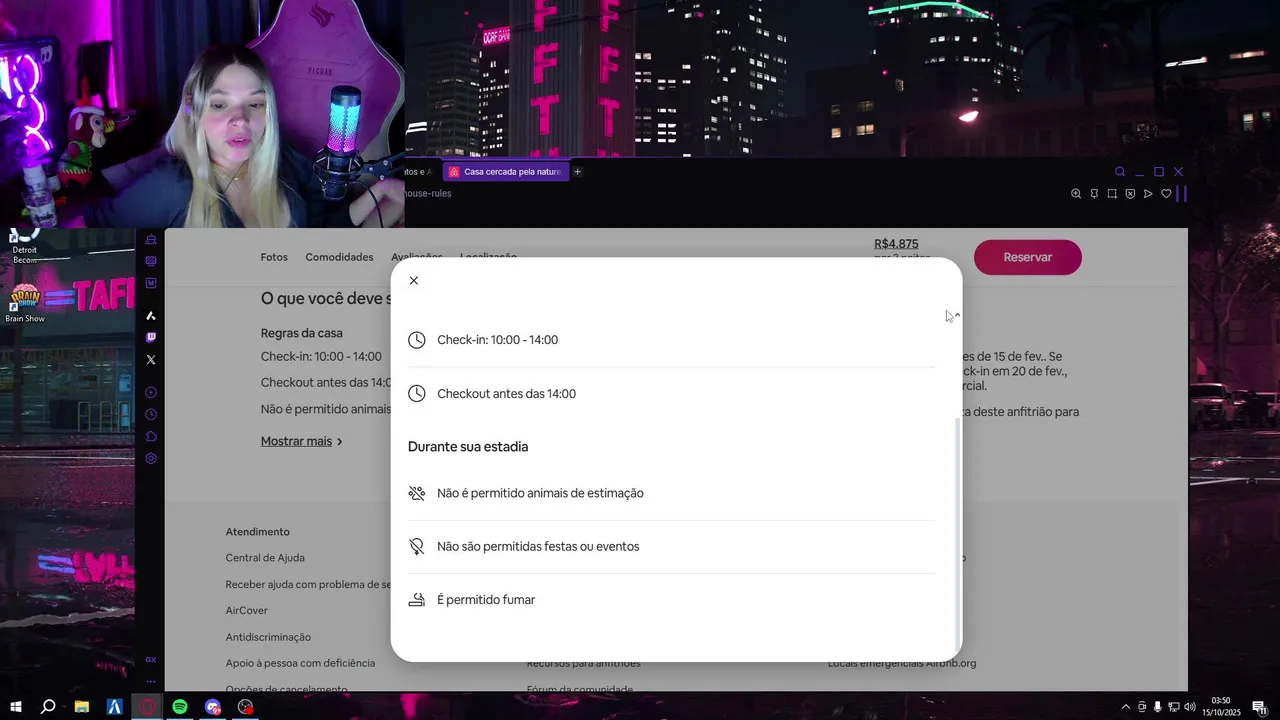1280x720 pixels.
Task: Open the Antidiscriminação footer link
Action: click(268, 637)
